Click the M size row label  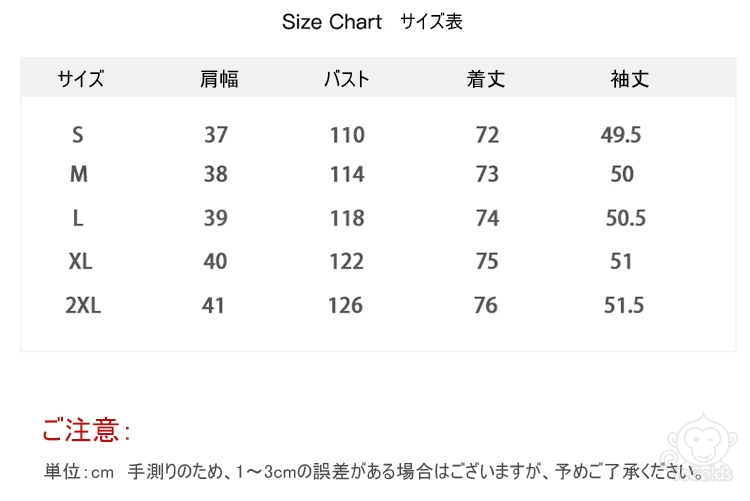pyautogui.click(x=79, y=174)
